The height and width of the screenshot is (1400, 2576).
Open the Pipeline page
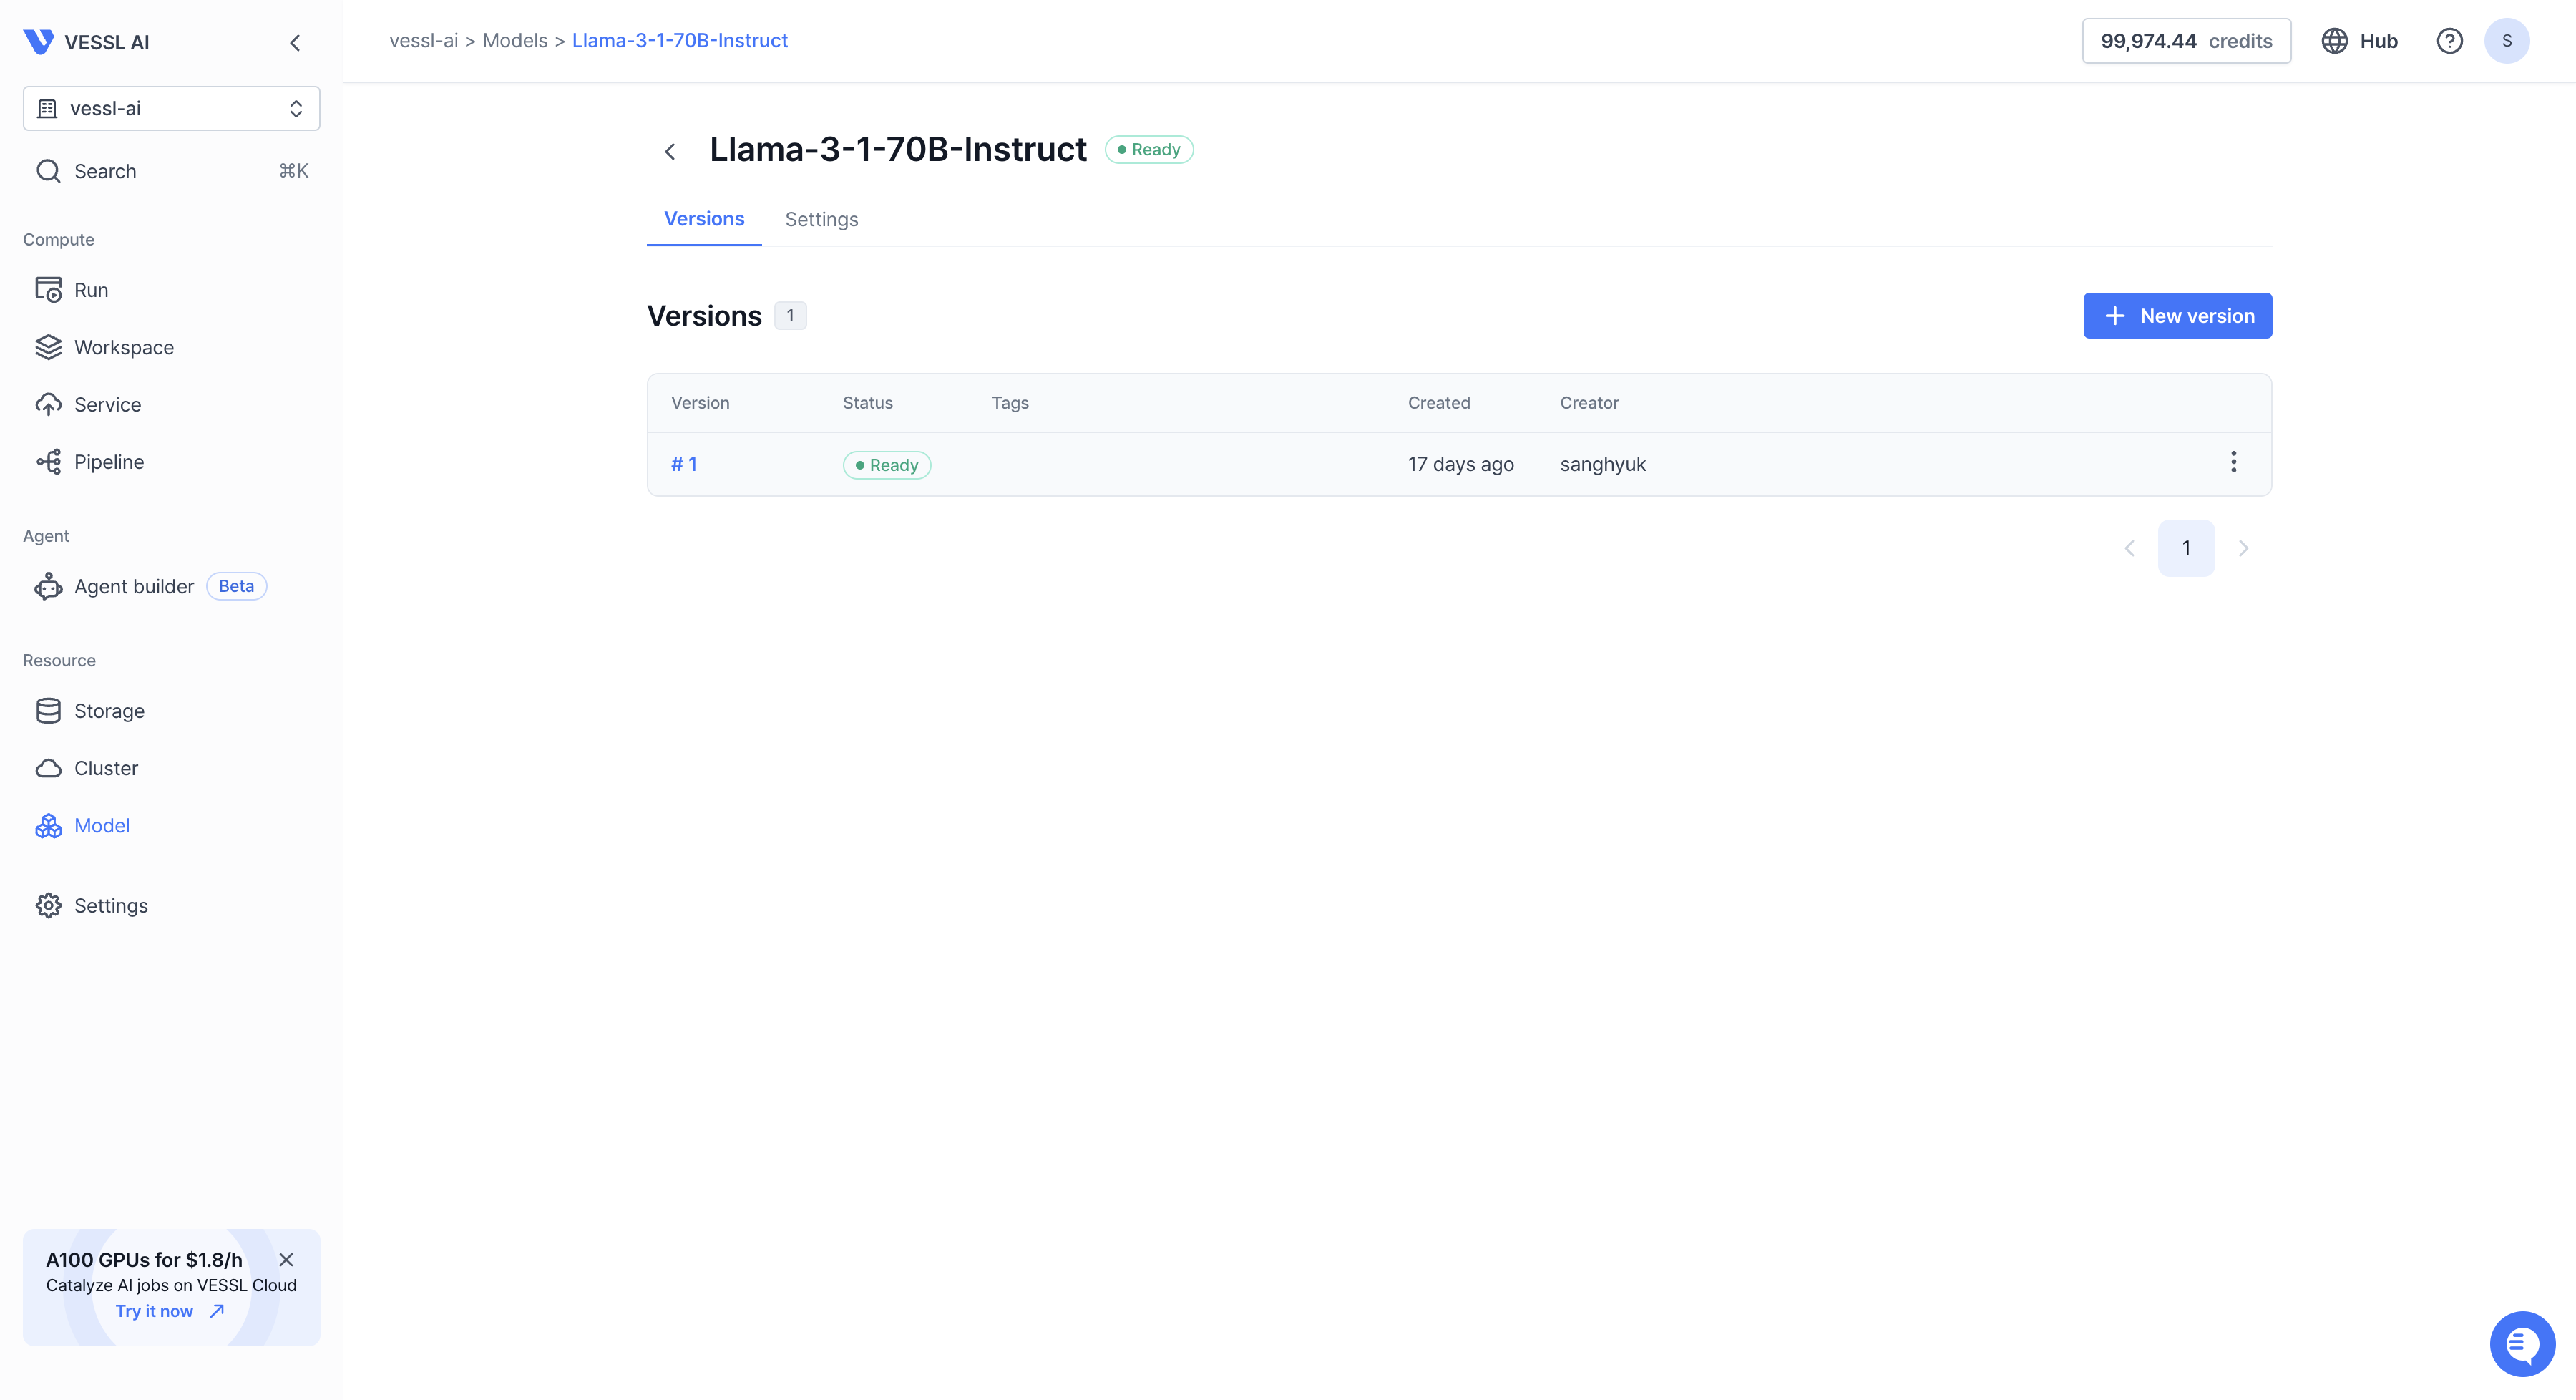[x=108, y=462]
